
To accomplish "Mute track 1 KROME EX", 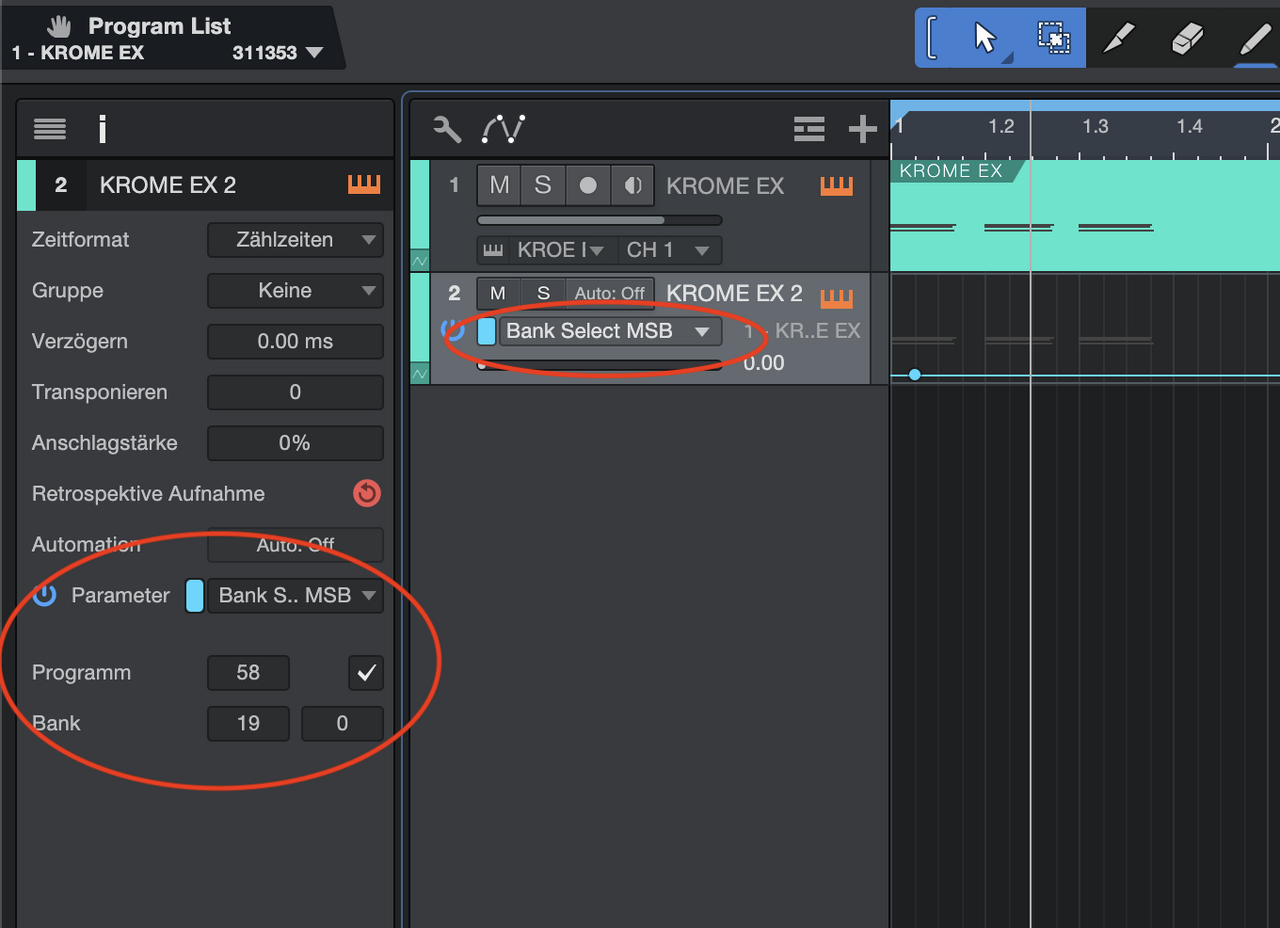I will (499, 185).
